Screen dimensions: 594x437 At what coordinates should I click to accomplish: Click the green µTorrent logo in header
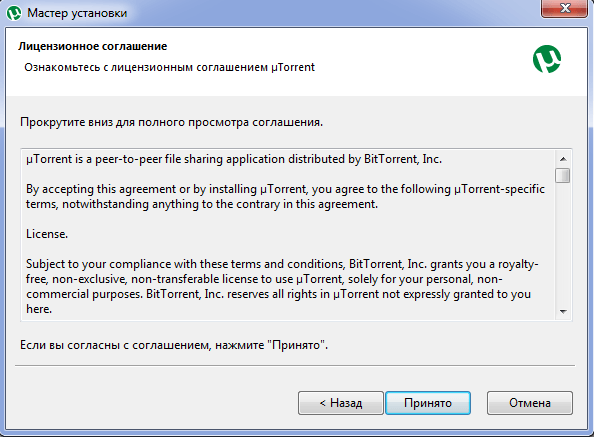tap(547, 59)
